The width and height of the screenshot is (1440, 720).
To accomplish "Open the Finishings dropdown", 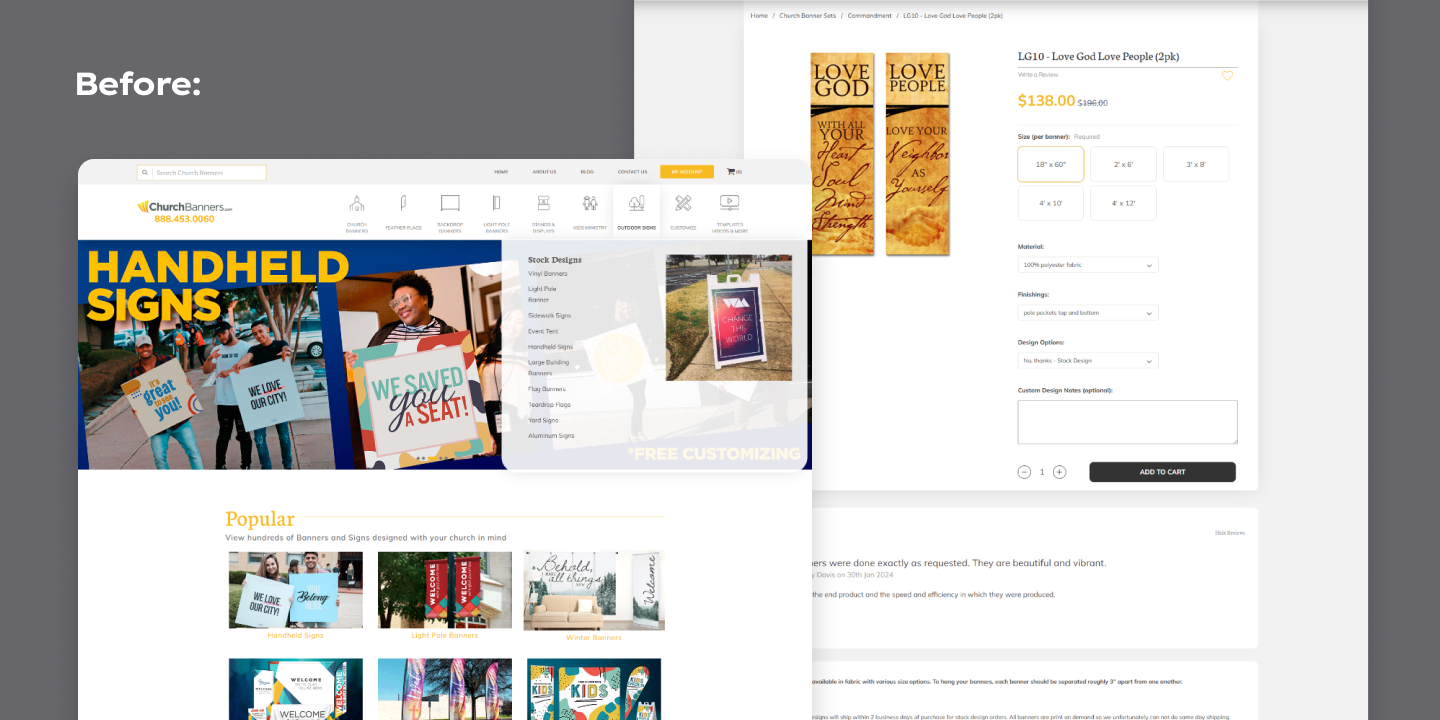I will pyautogui.click(x=1087, y=313).
